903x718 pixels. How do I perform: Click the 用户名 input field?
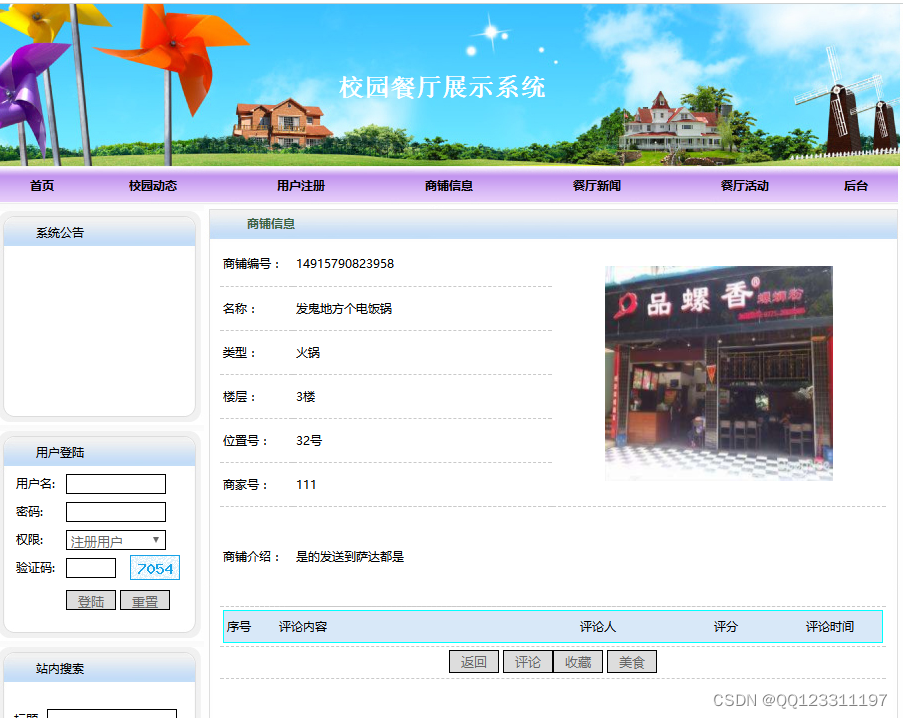pos(116,484)
